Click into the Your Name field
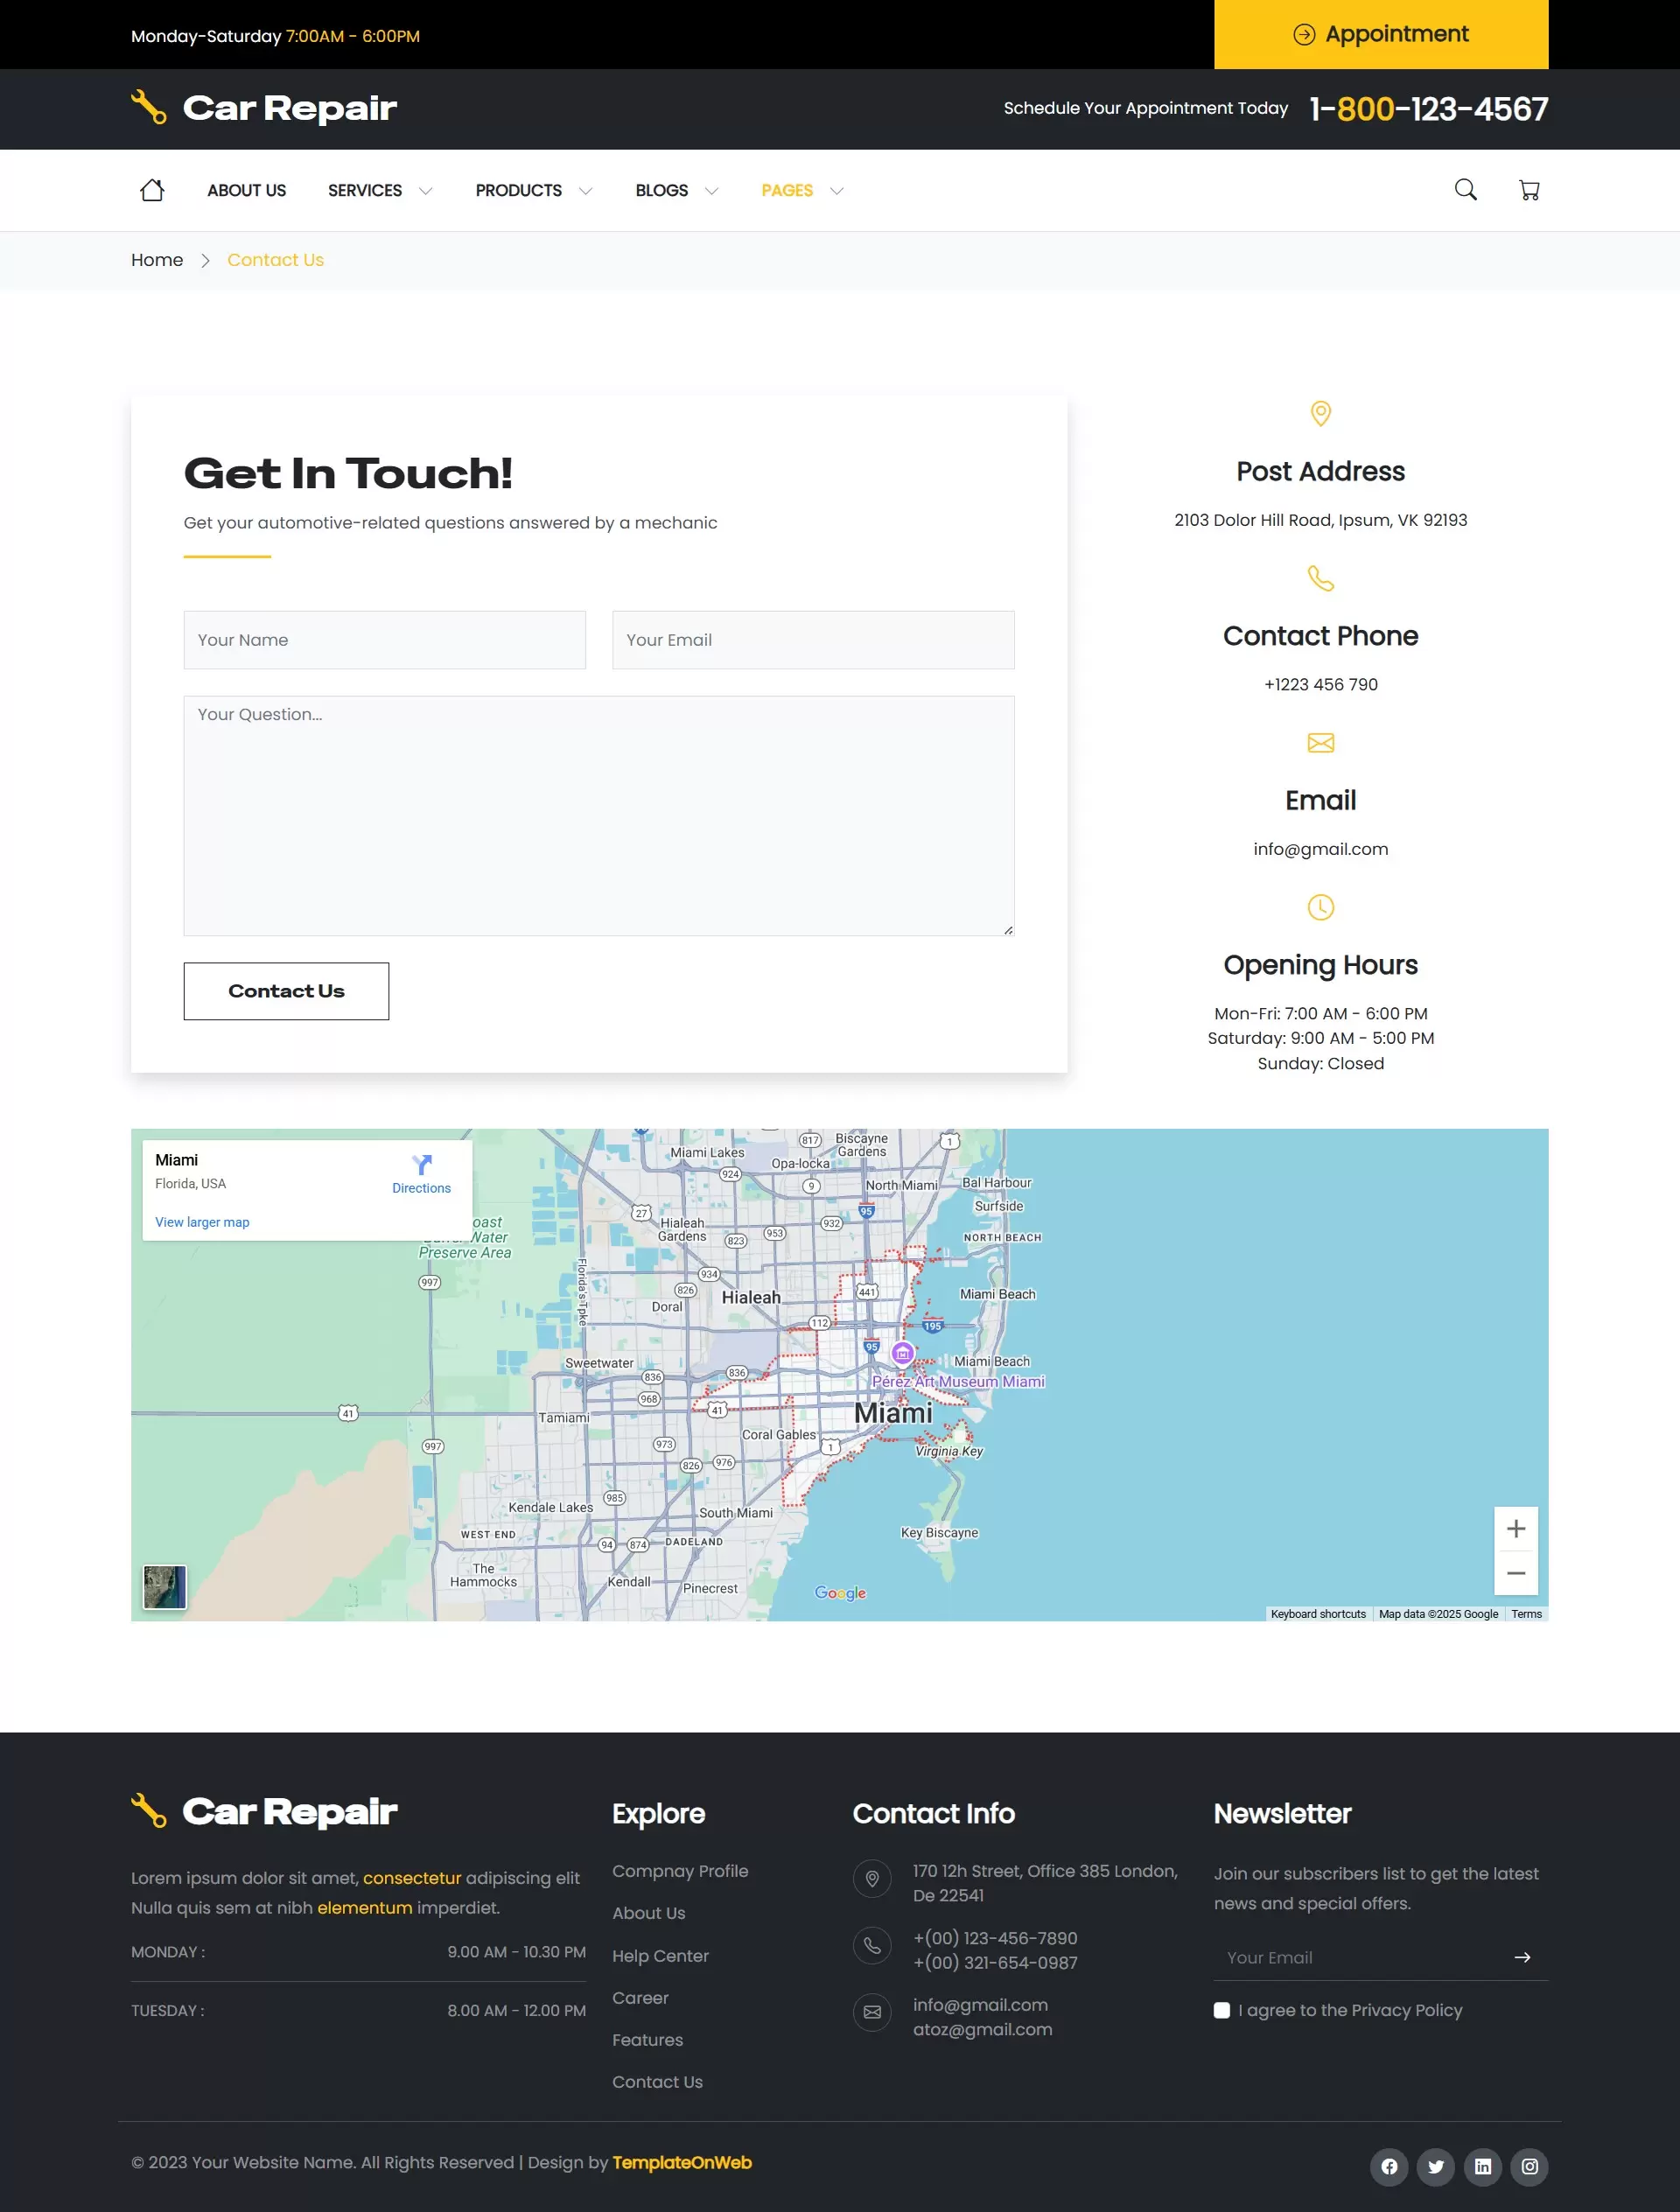The image size is (1680, 2212). coord(384,639)
